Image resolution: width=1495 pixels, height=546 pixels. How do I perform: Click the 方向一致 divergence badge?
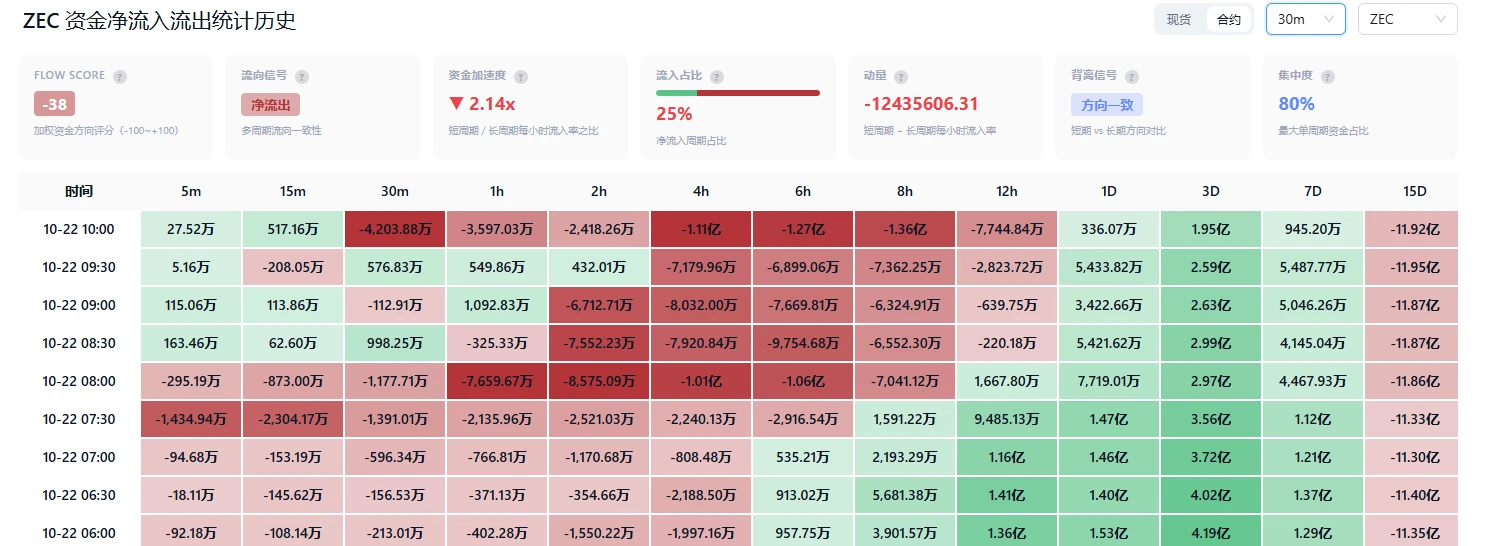pos(1107,104)
